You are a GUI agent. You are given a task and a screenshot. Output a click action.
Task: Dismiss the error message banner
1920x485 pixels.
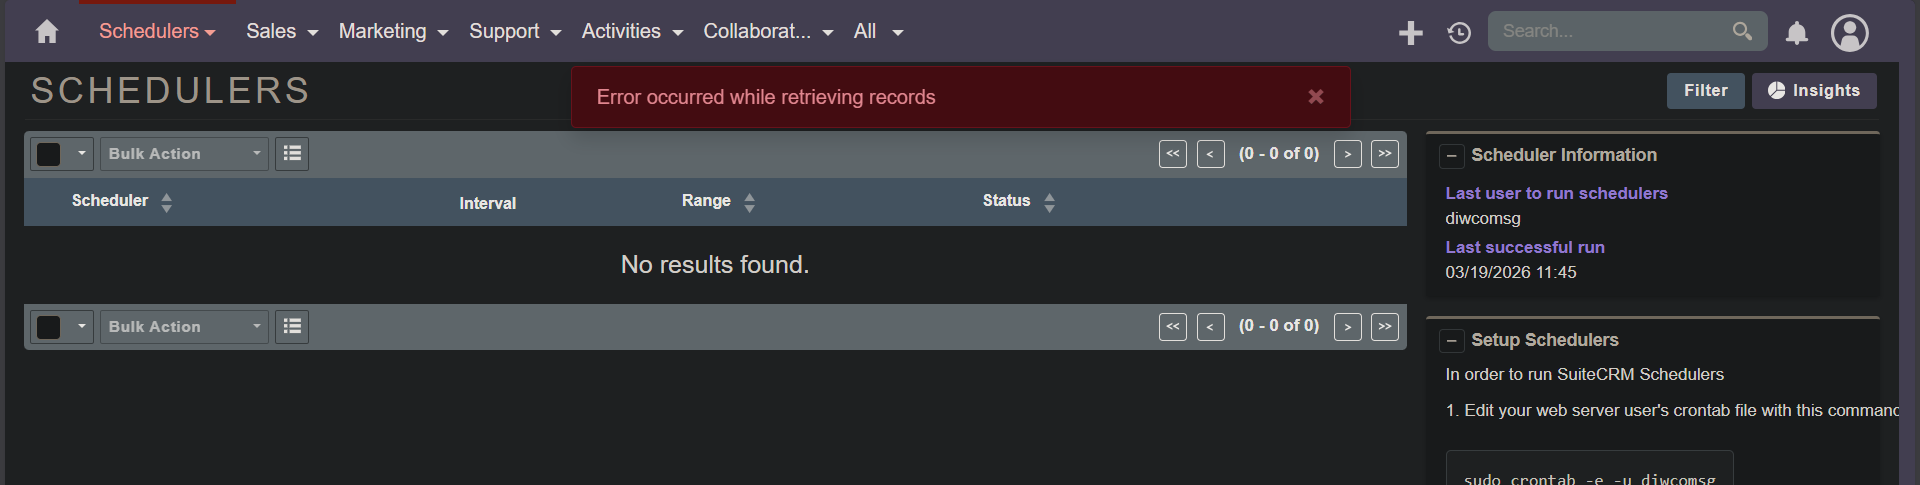[1316, 97]
